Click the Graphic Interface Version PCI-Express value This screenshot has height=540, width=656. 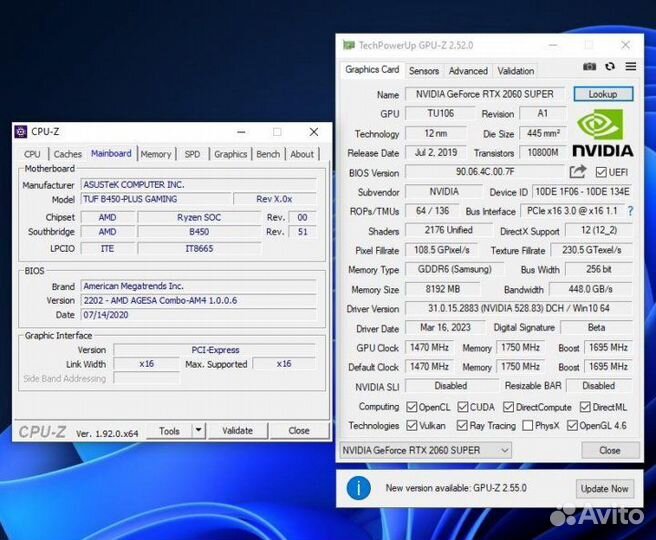[215, 350]
